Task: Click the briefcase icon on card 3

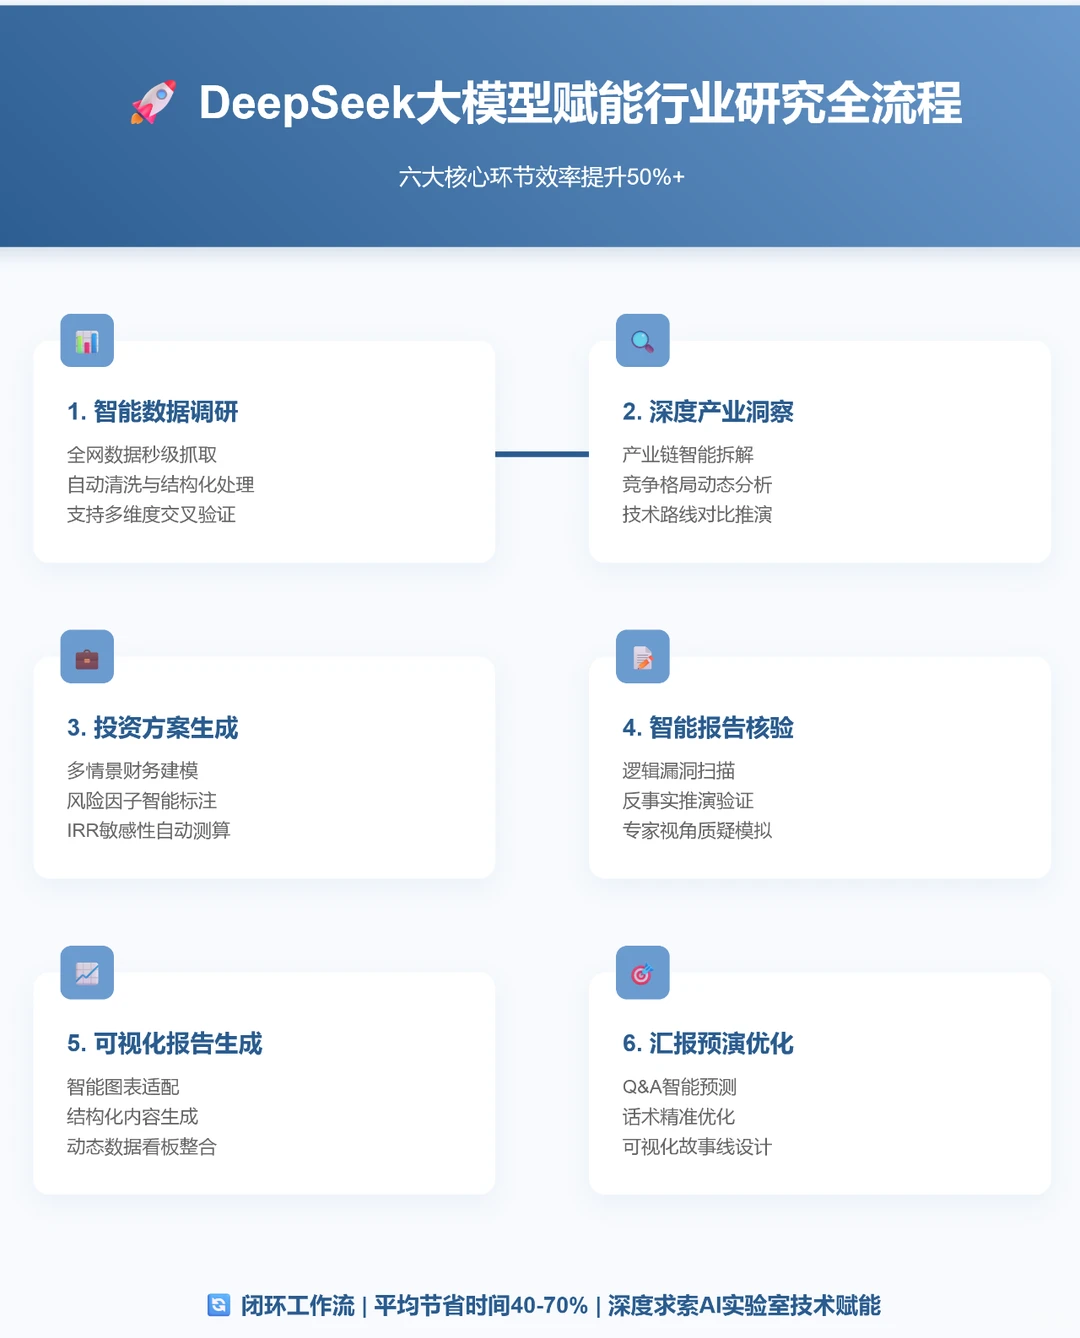Action: point(87,657)
